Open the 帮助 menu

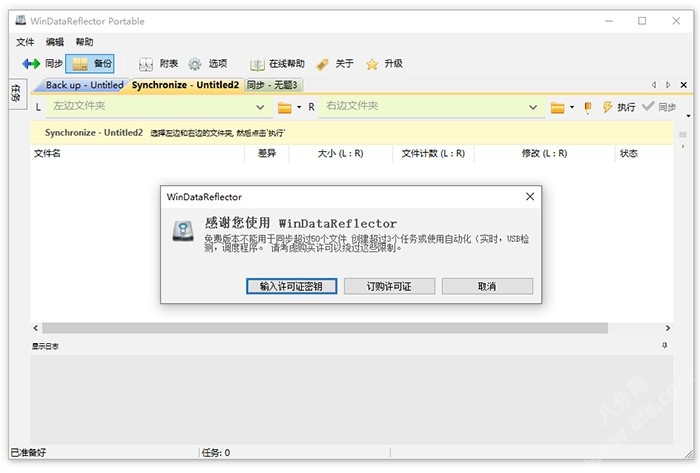pos(84,42)
